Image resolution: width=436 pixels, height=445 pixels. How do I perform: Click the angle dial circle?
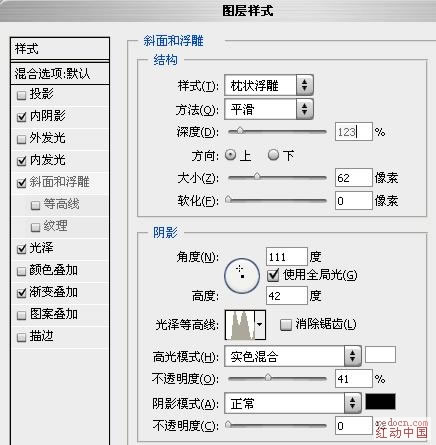click(x=242, y=276)
